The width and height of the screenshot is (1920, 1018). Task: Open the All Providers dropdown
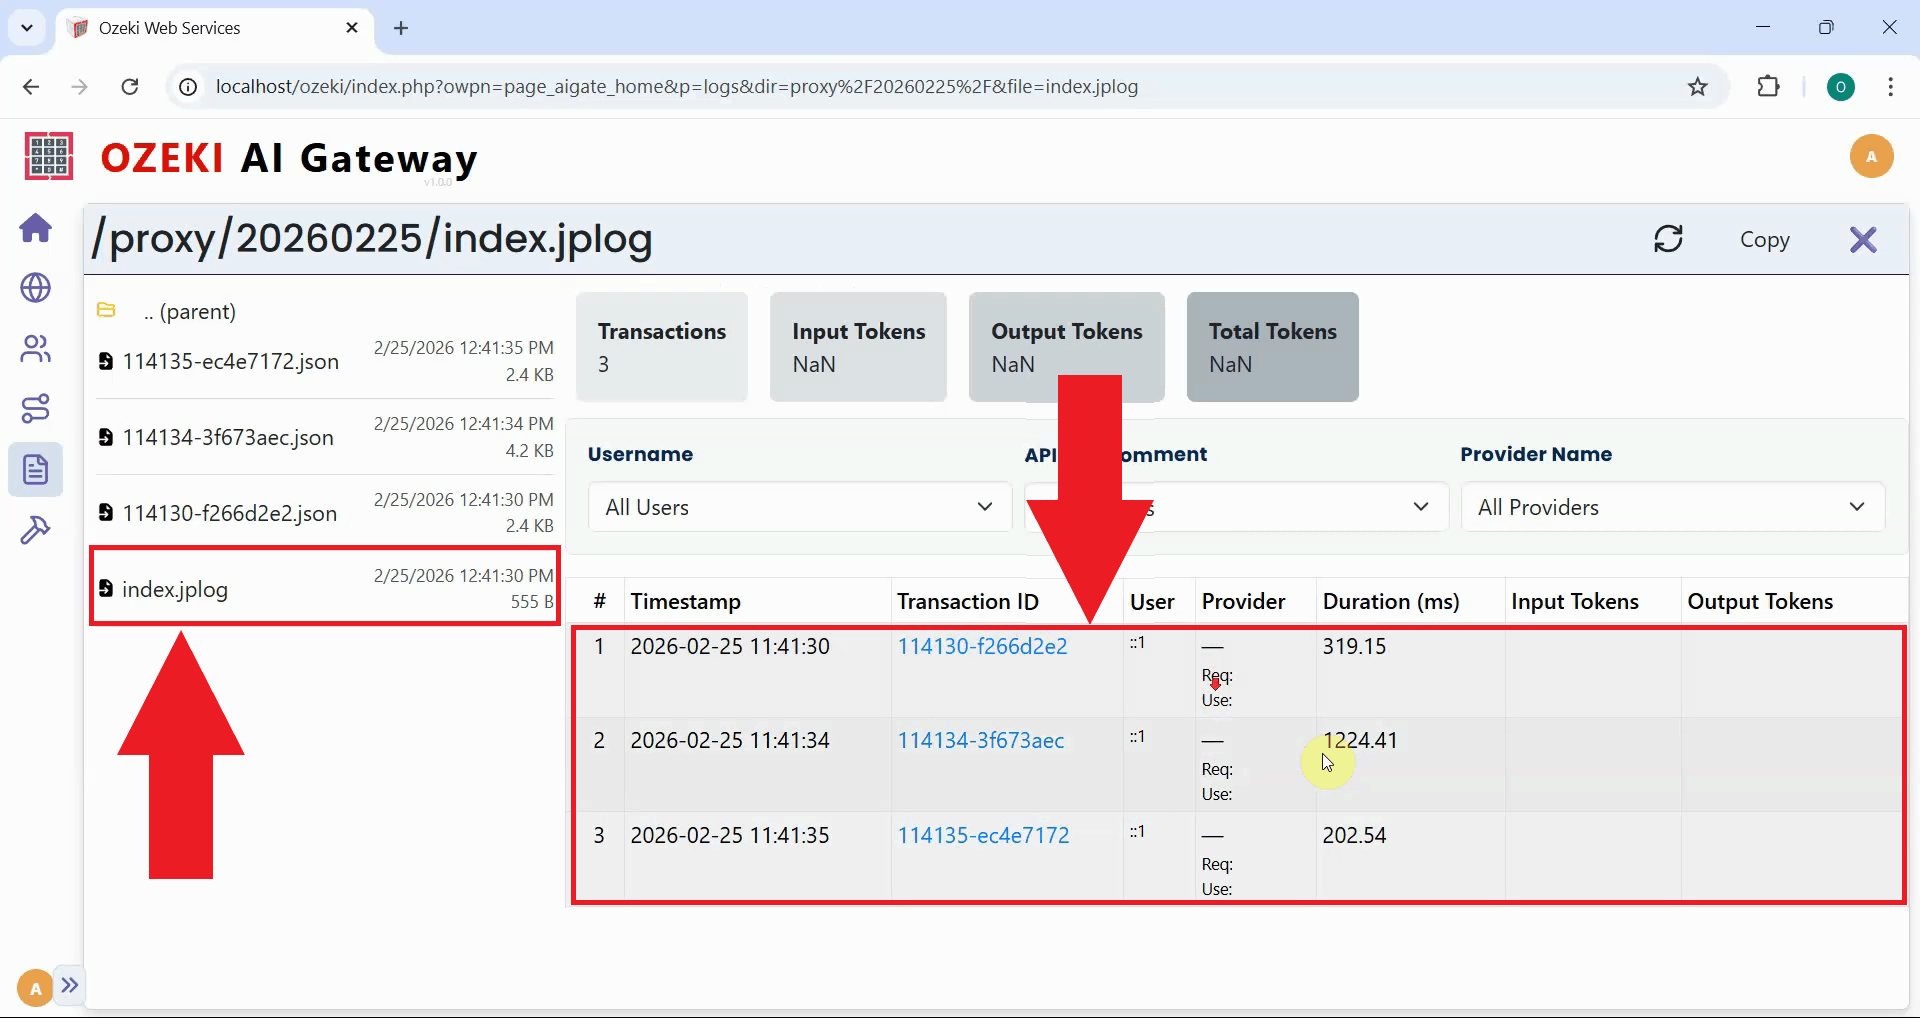(x=1671, y=507)
